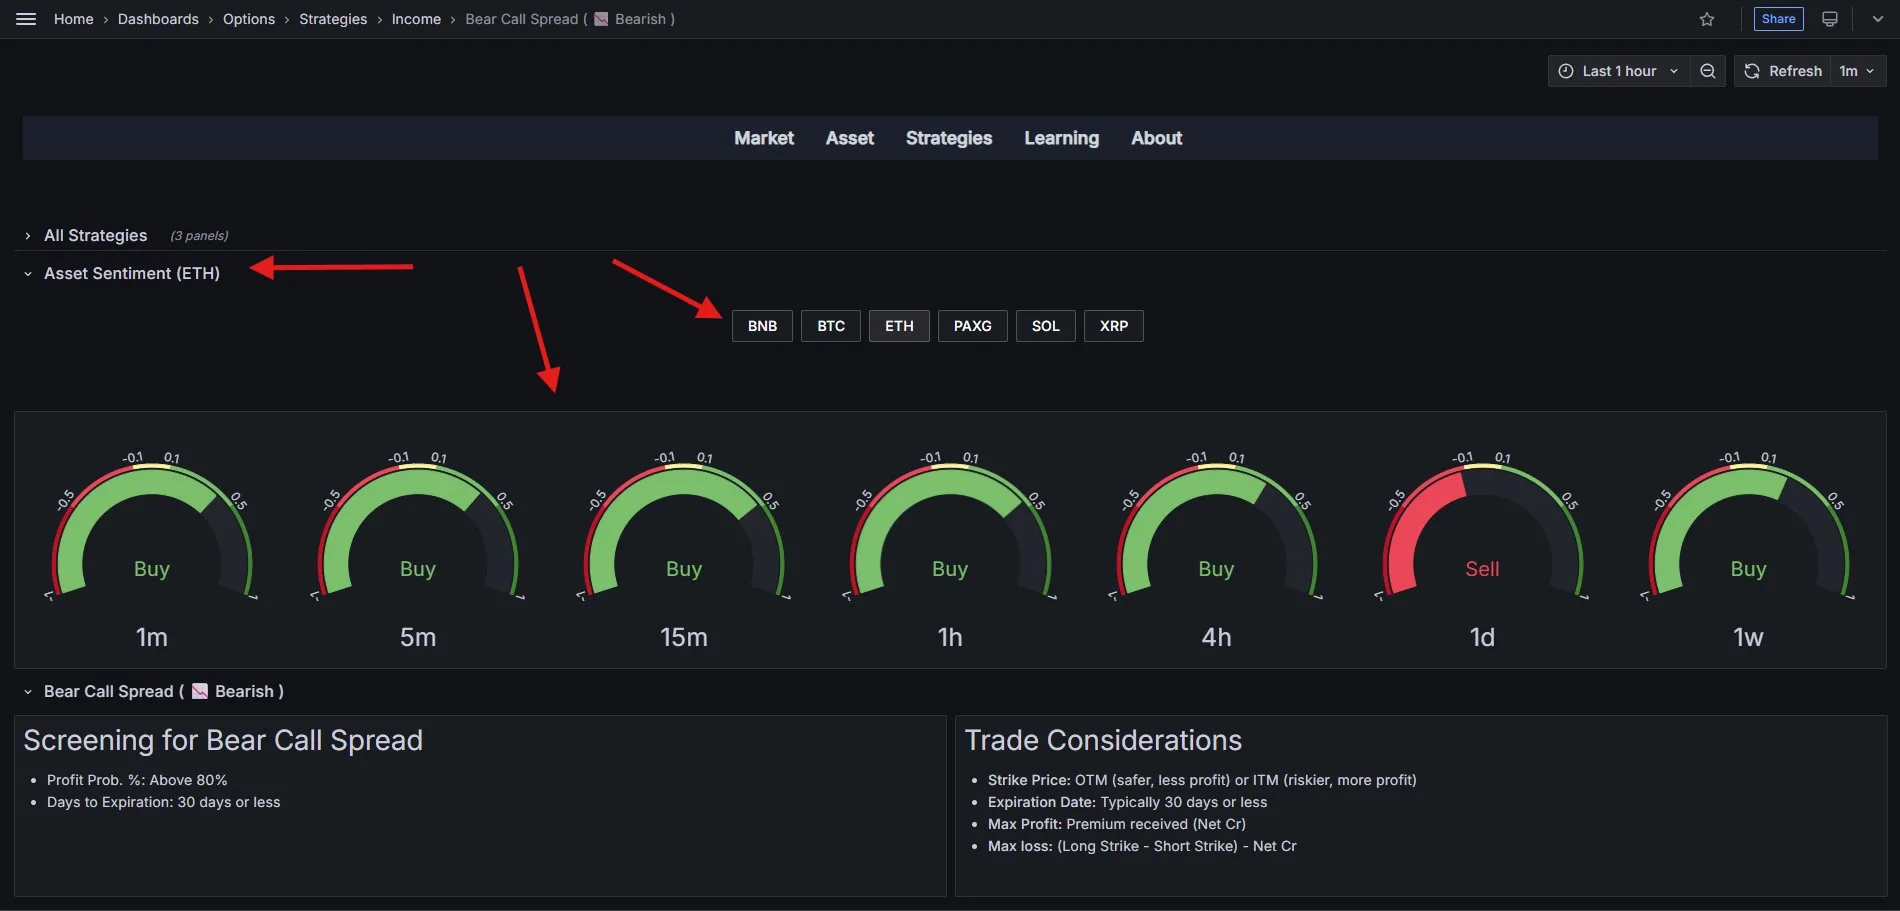Enable TV kiosk mode with monitor icon
Image resolution: width=1900 pixels, height=911 pixels.
1829,18
